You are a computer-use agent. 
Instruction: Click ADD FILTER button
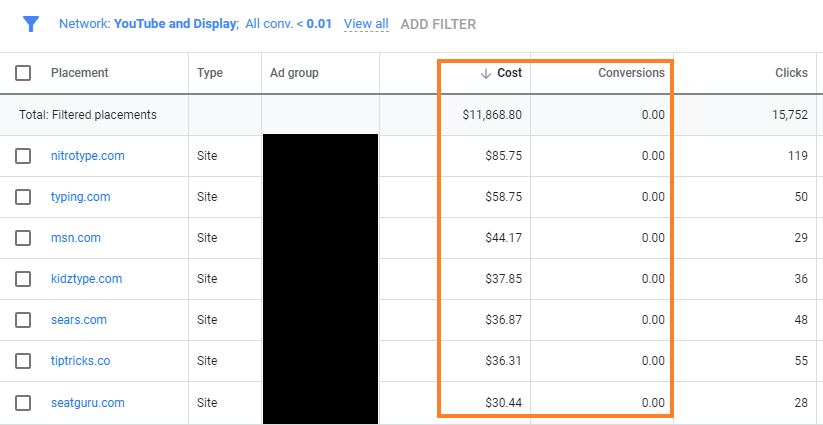pos(438,24)
